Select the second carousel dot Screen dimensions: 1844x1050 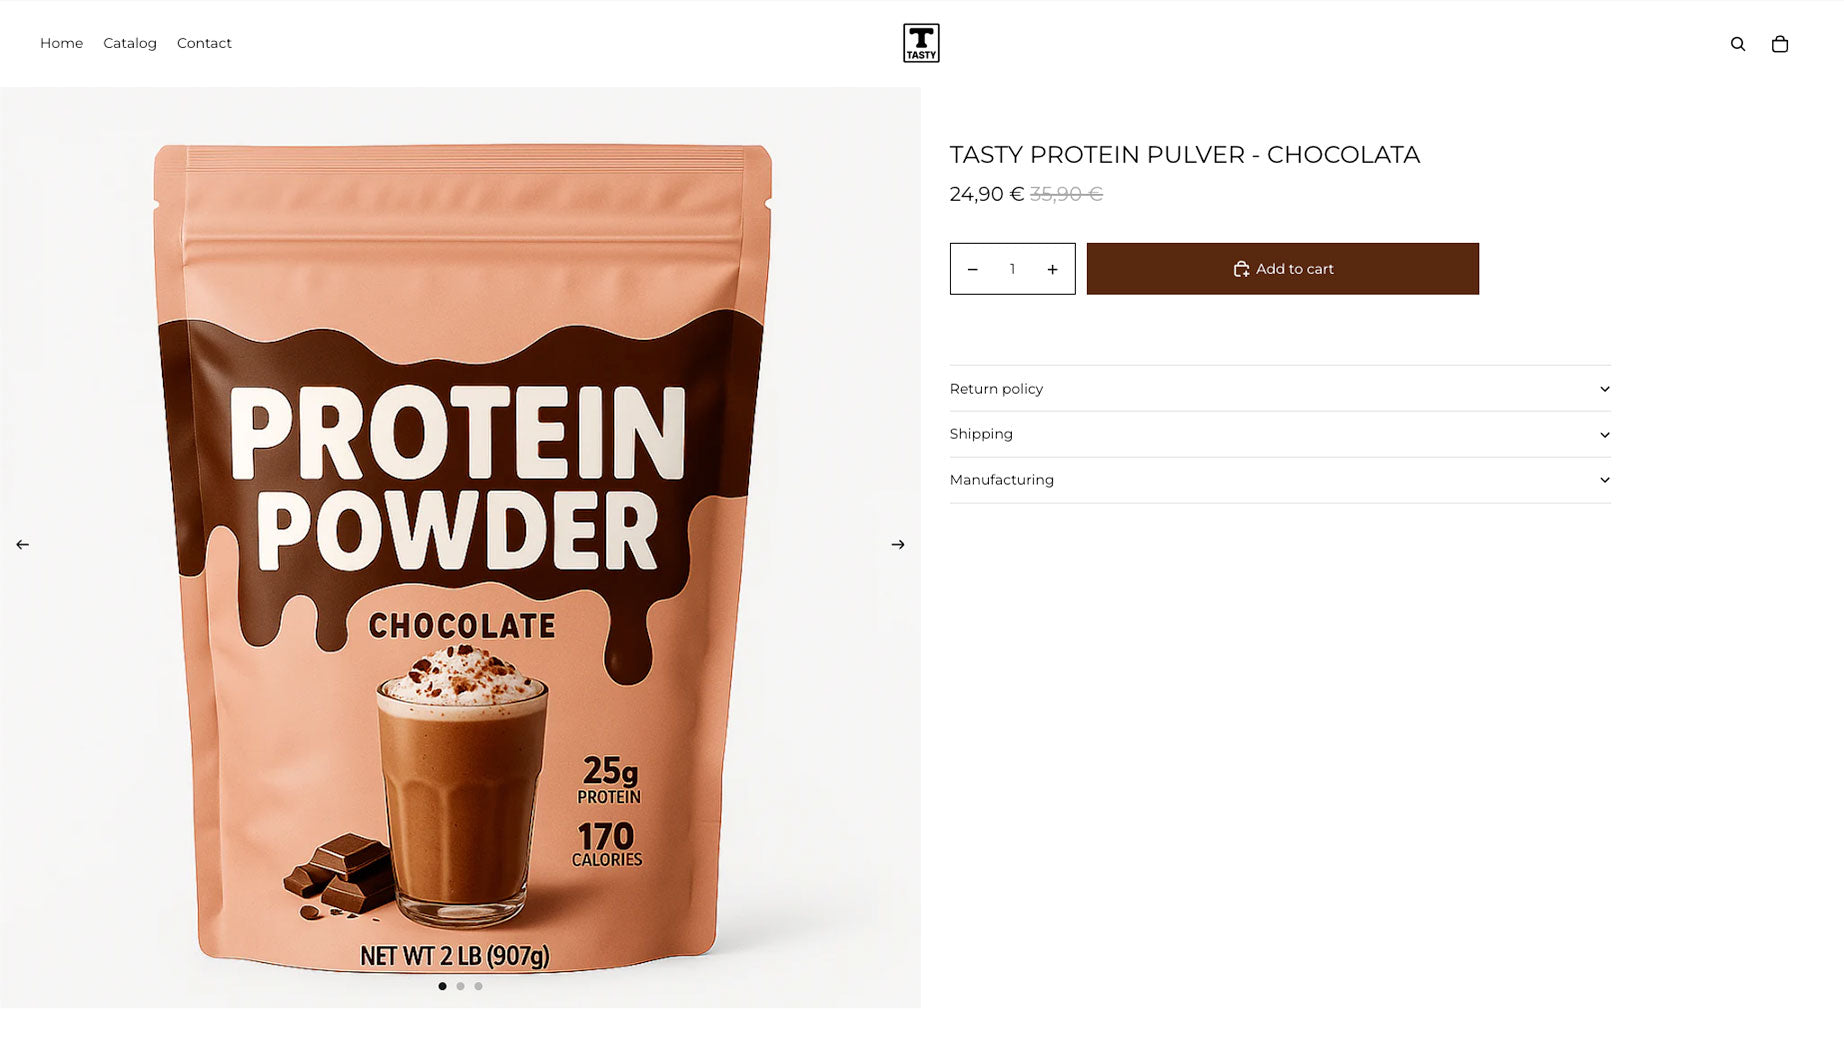click(x=460, y=986)
